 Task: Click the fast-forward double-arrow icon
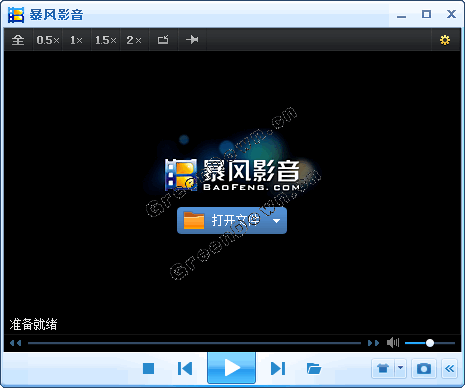click(x=373, y=343)
